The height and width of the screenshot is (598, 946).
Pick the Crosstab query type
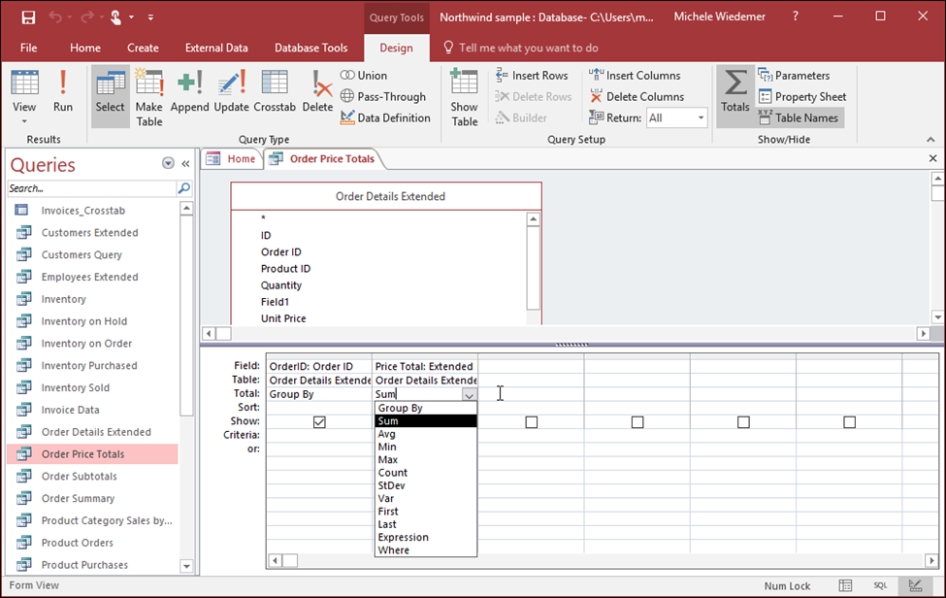[275, 92]
